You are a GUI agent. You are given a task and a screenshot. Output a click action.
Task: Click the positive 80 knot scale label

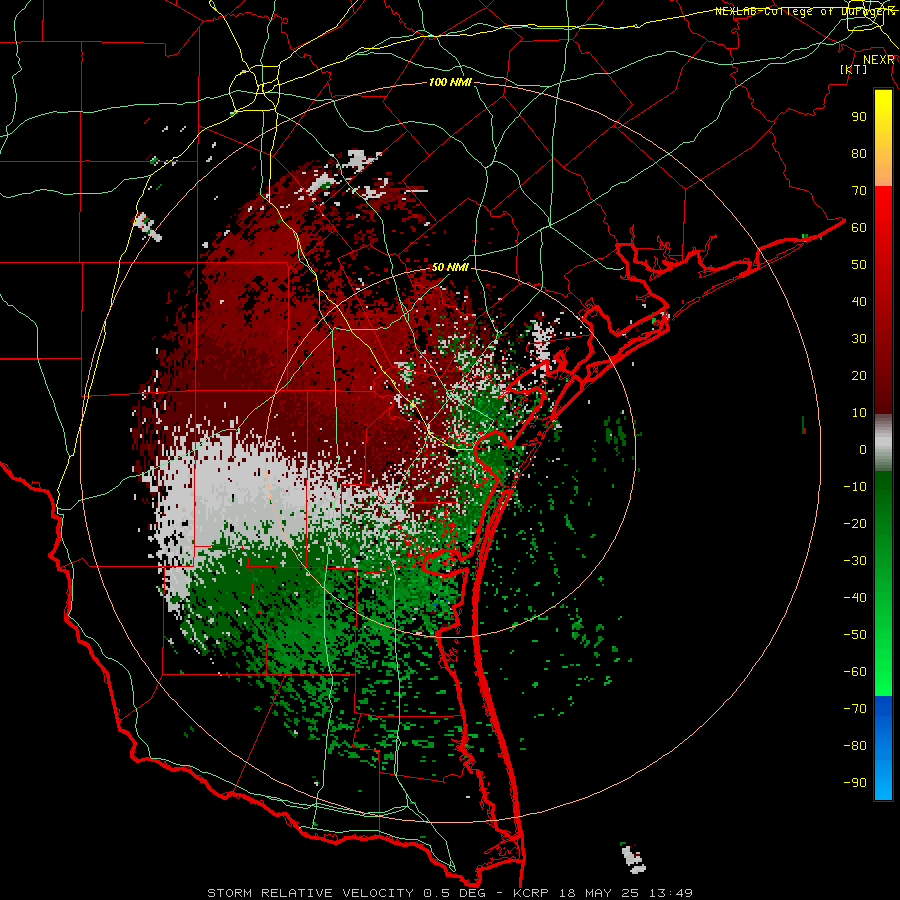tap(859, 154)
